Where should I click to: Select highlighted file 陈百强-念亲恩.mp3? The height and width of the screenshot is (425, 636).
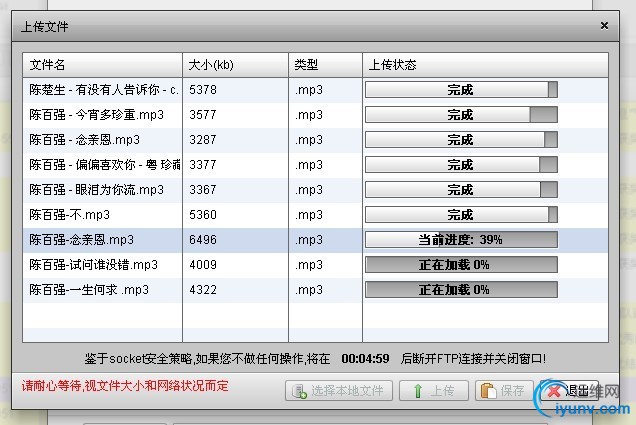(x=81, y=240)
